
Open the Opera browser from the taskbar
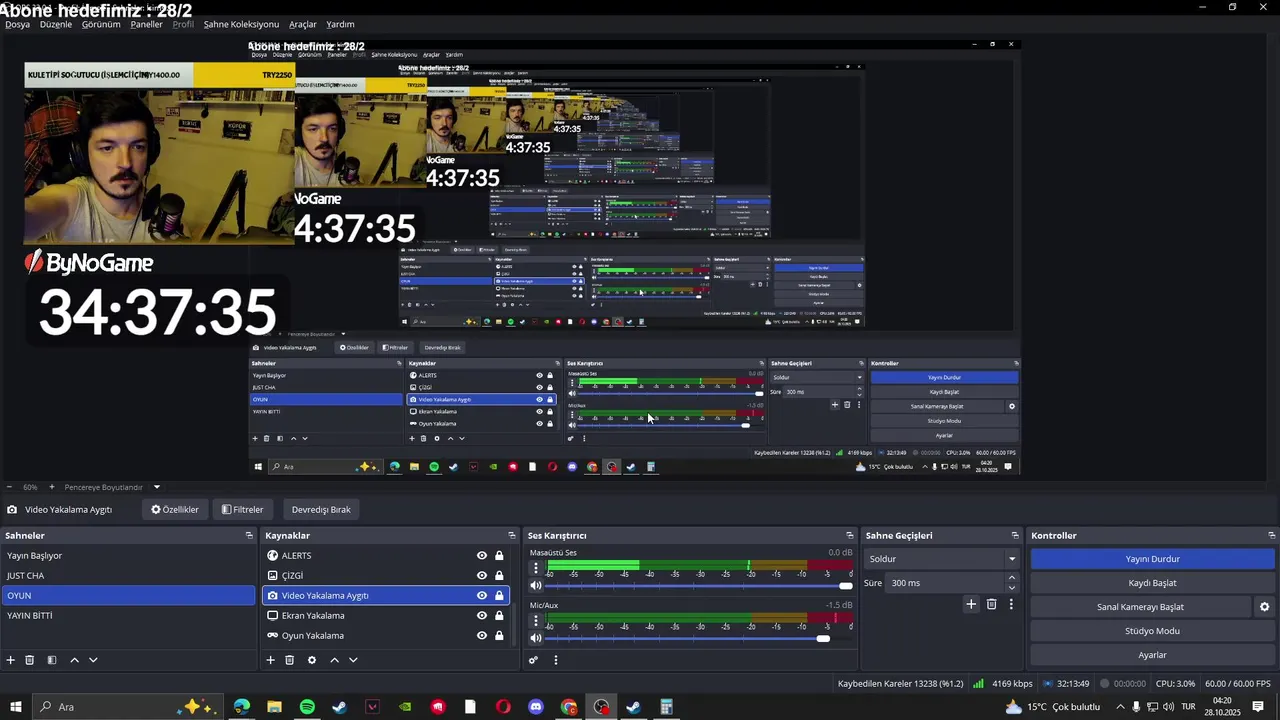pos(503,707)
